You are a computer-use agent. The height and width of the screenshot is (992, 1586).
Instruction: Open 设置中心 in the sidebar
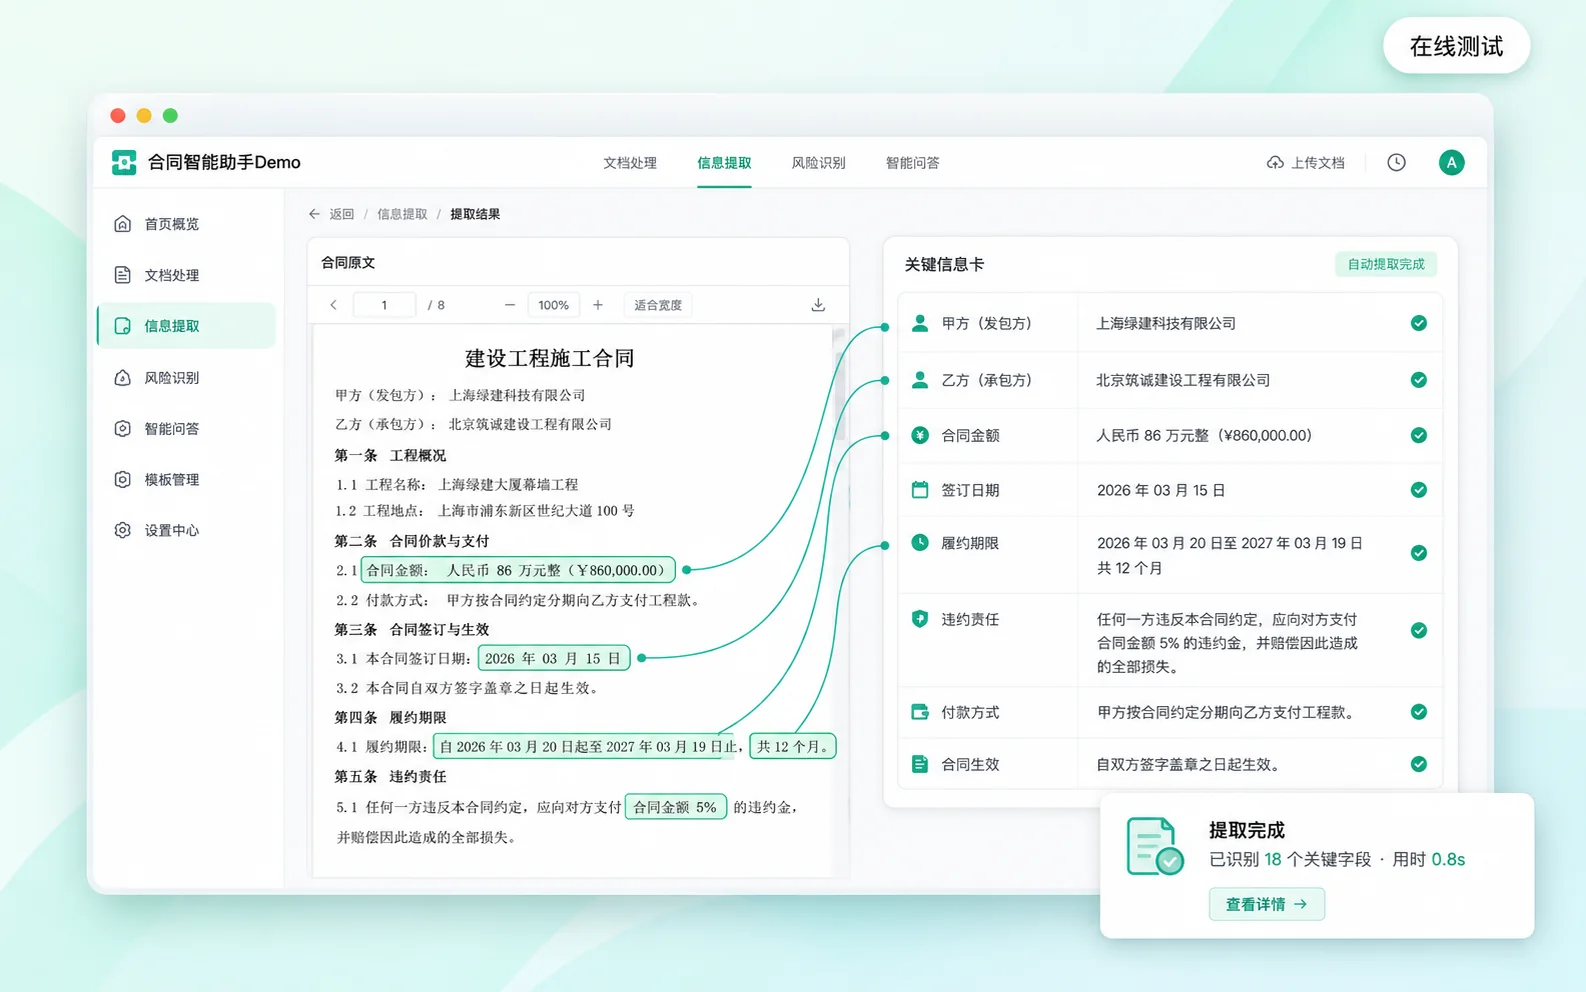(186, 531)
